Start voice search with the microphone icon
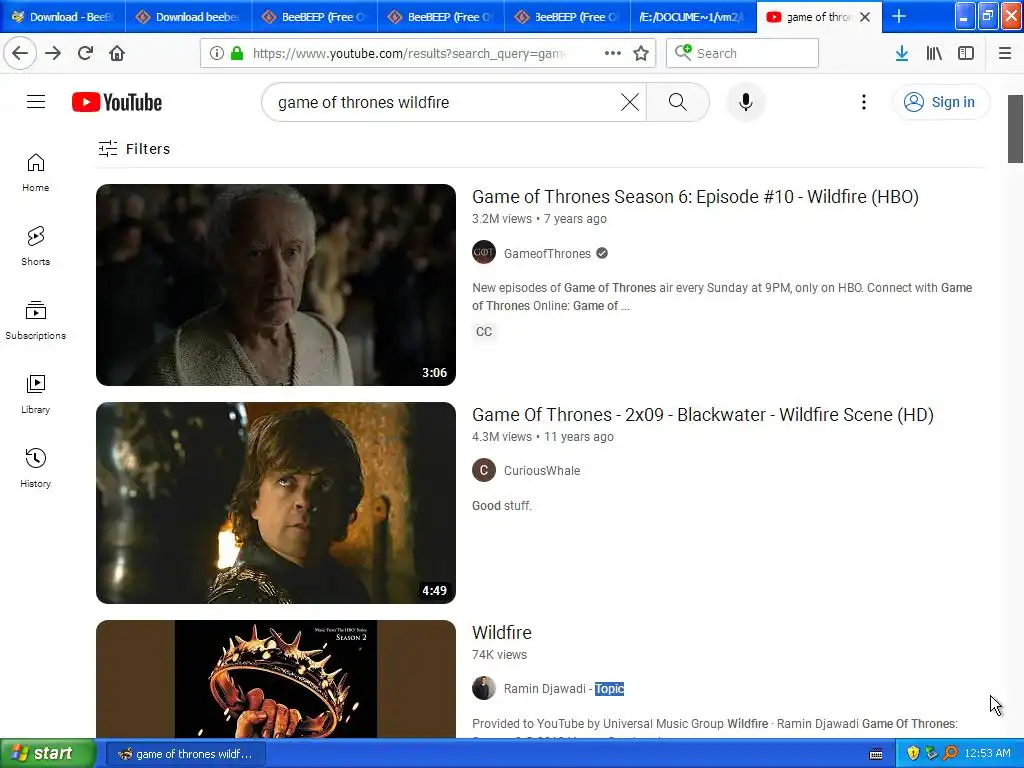Viewport: 1024px width, 768px height. point(745,102)
